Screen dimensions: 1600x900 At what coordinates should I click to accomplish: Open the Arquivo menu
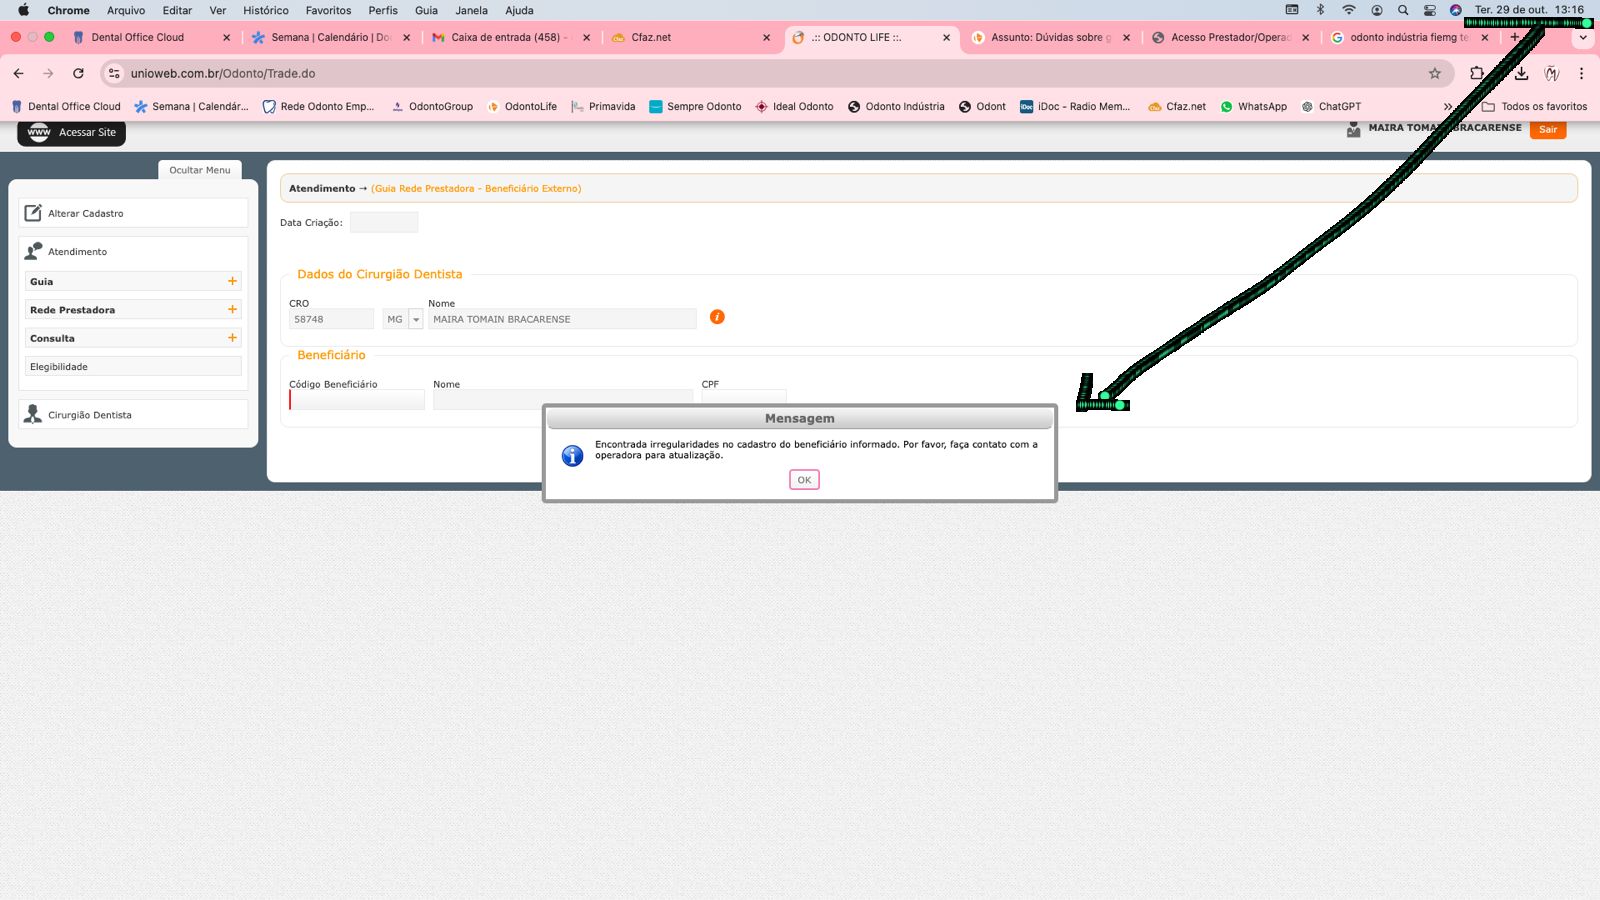(126, 10)
